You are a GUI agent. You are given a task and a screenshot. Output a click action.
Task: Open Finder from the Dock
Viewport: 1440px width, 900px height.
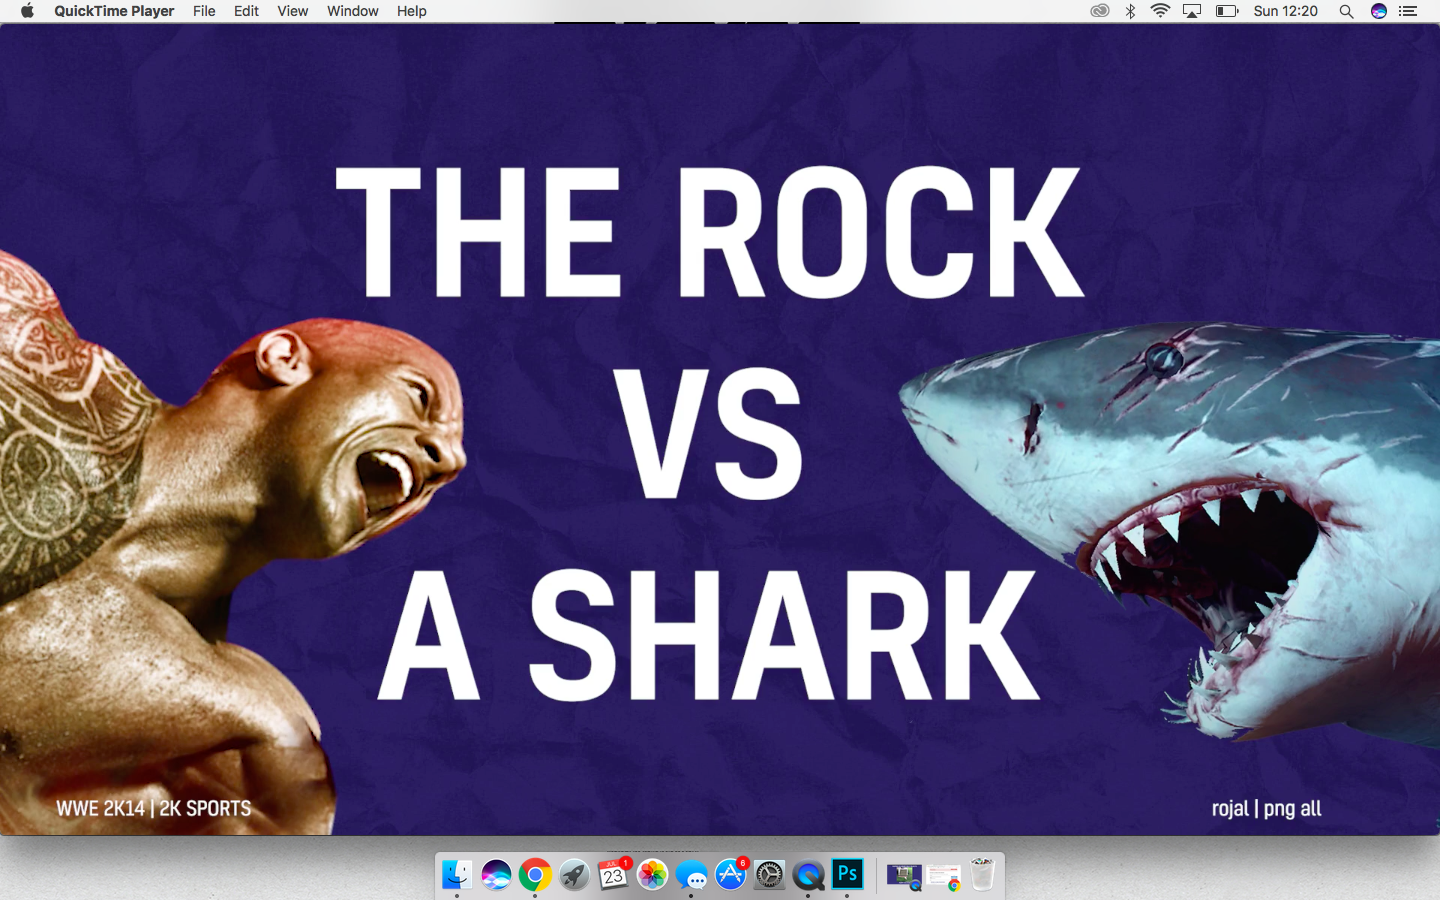(457, 875)
